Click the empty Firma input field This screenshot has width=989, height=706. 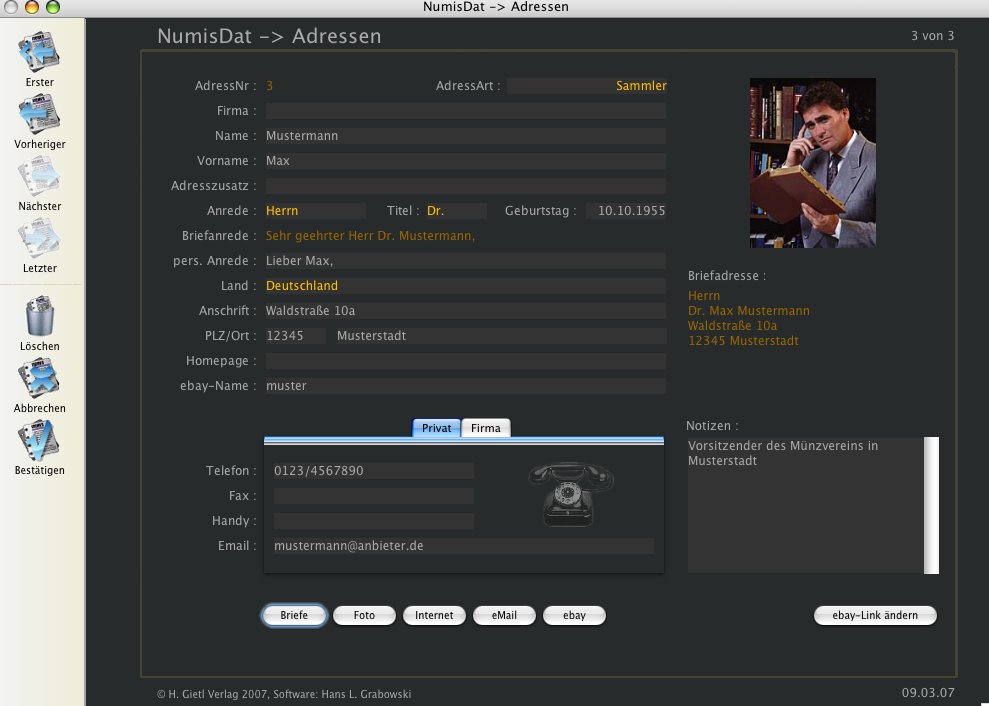point(465,111)
